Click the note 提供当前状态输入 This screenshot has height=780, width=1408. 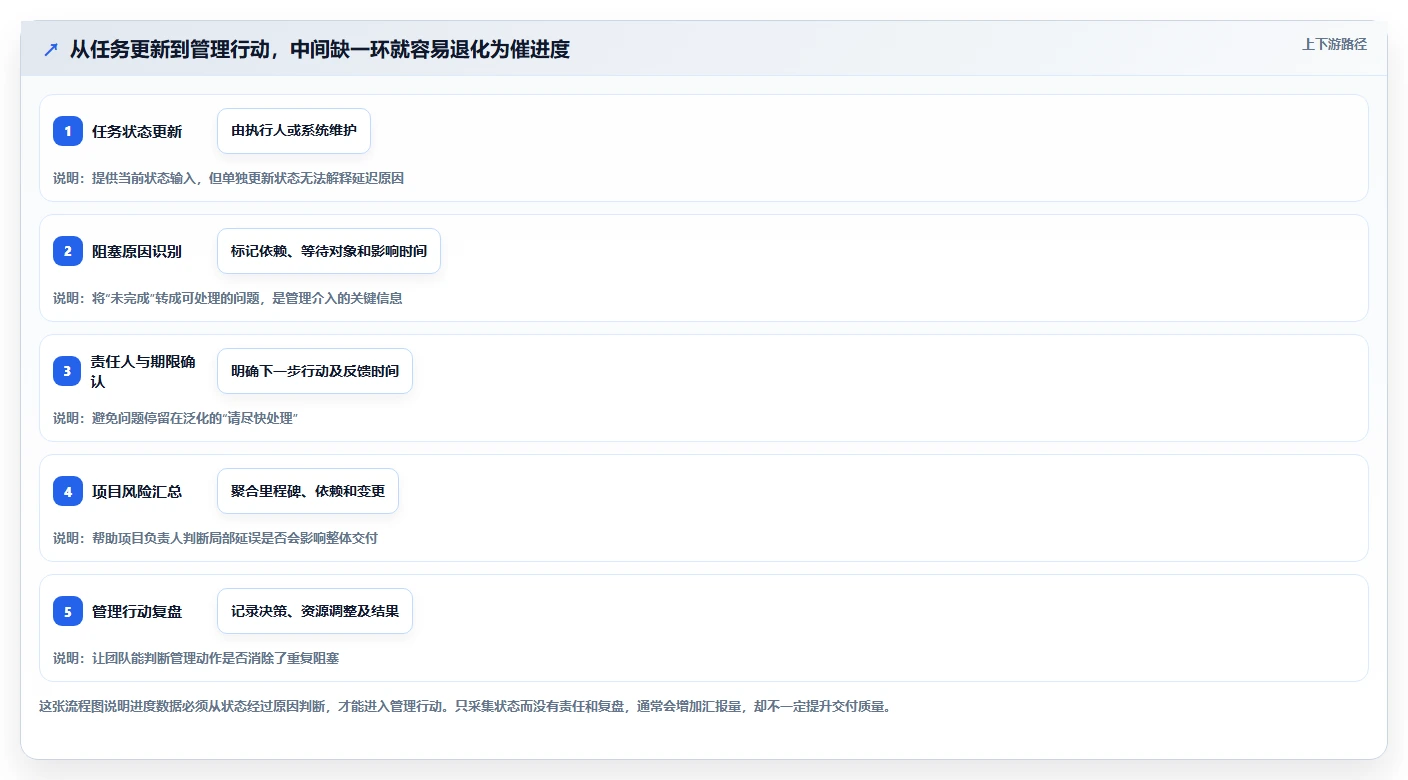pyautogui.click(x=228, y=178)
